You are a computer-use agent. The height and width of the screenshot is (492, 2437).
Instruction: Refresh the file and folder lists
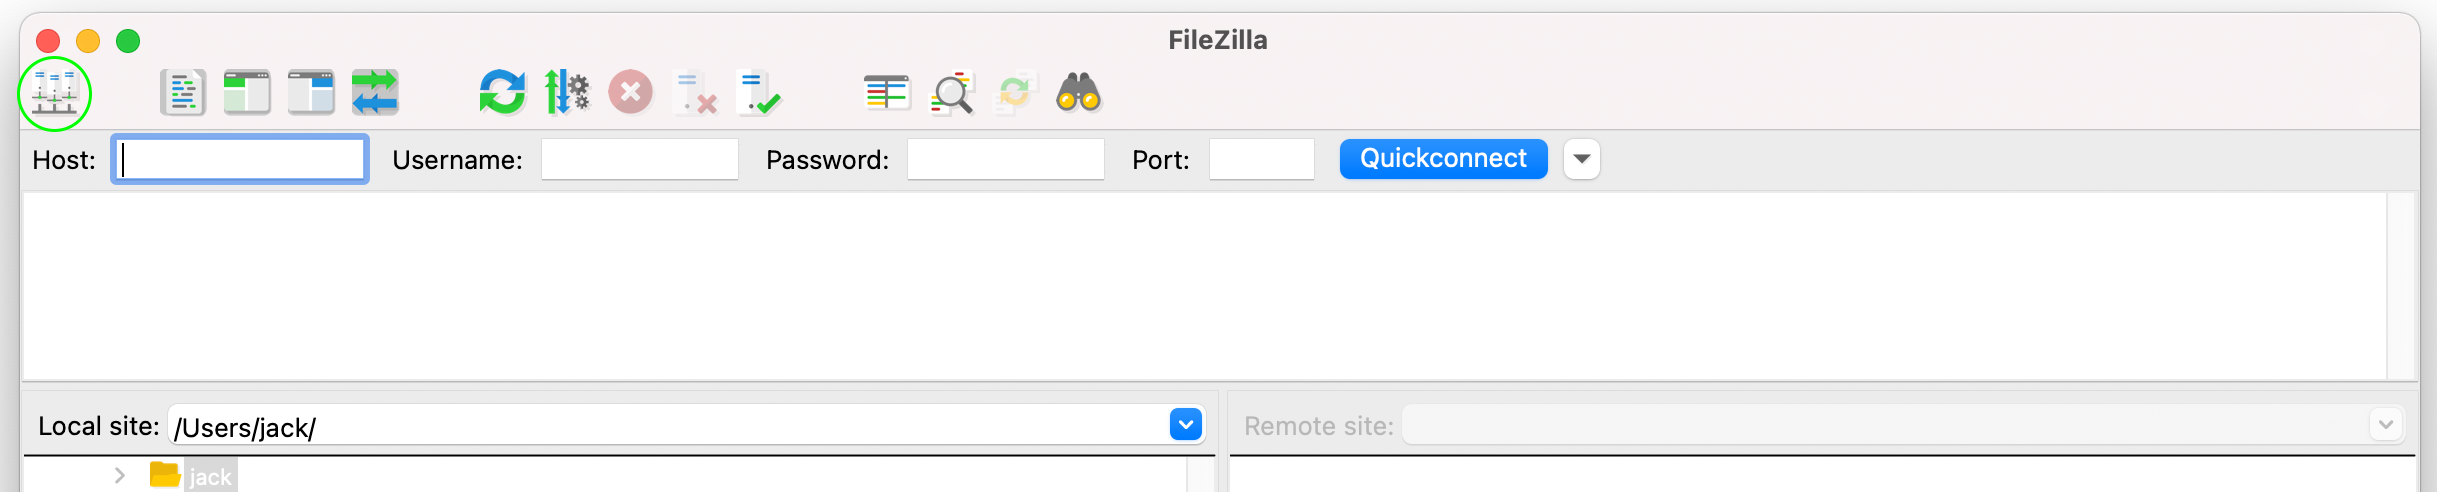point(502,94)
